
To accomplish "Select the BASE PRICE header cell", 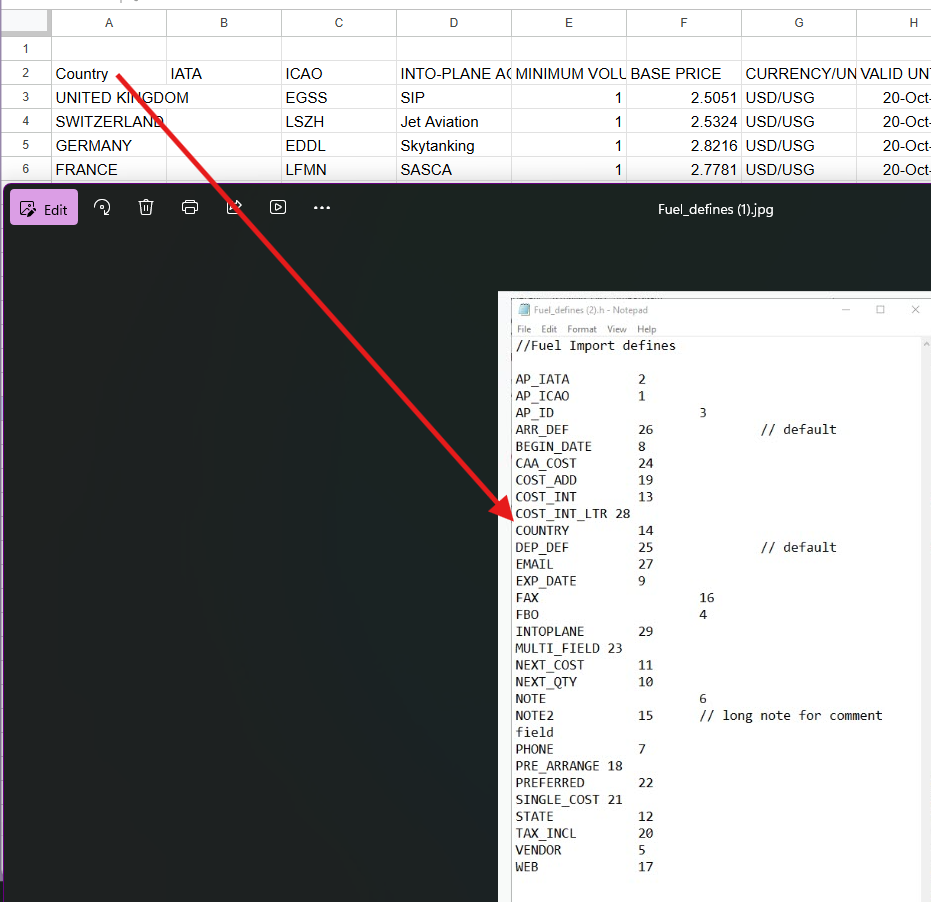I will pos(684,73).
